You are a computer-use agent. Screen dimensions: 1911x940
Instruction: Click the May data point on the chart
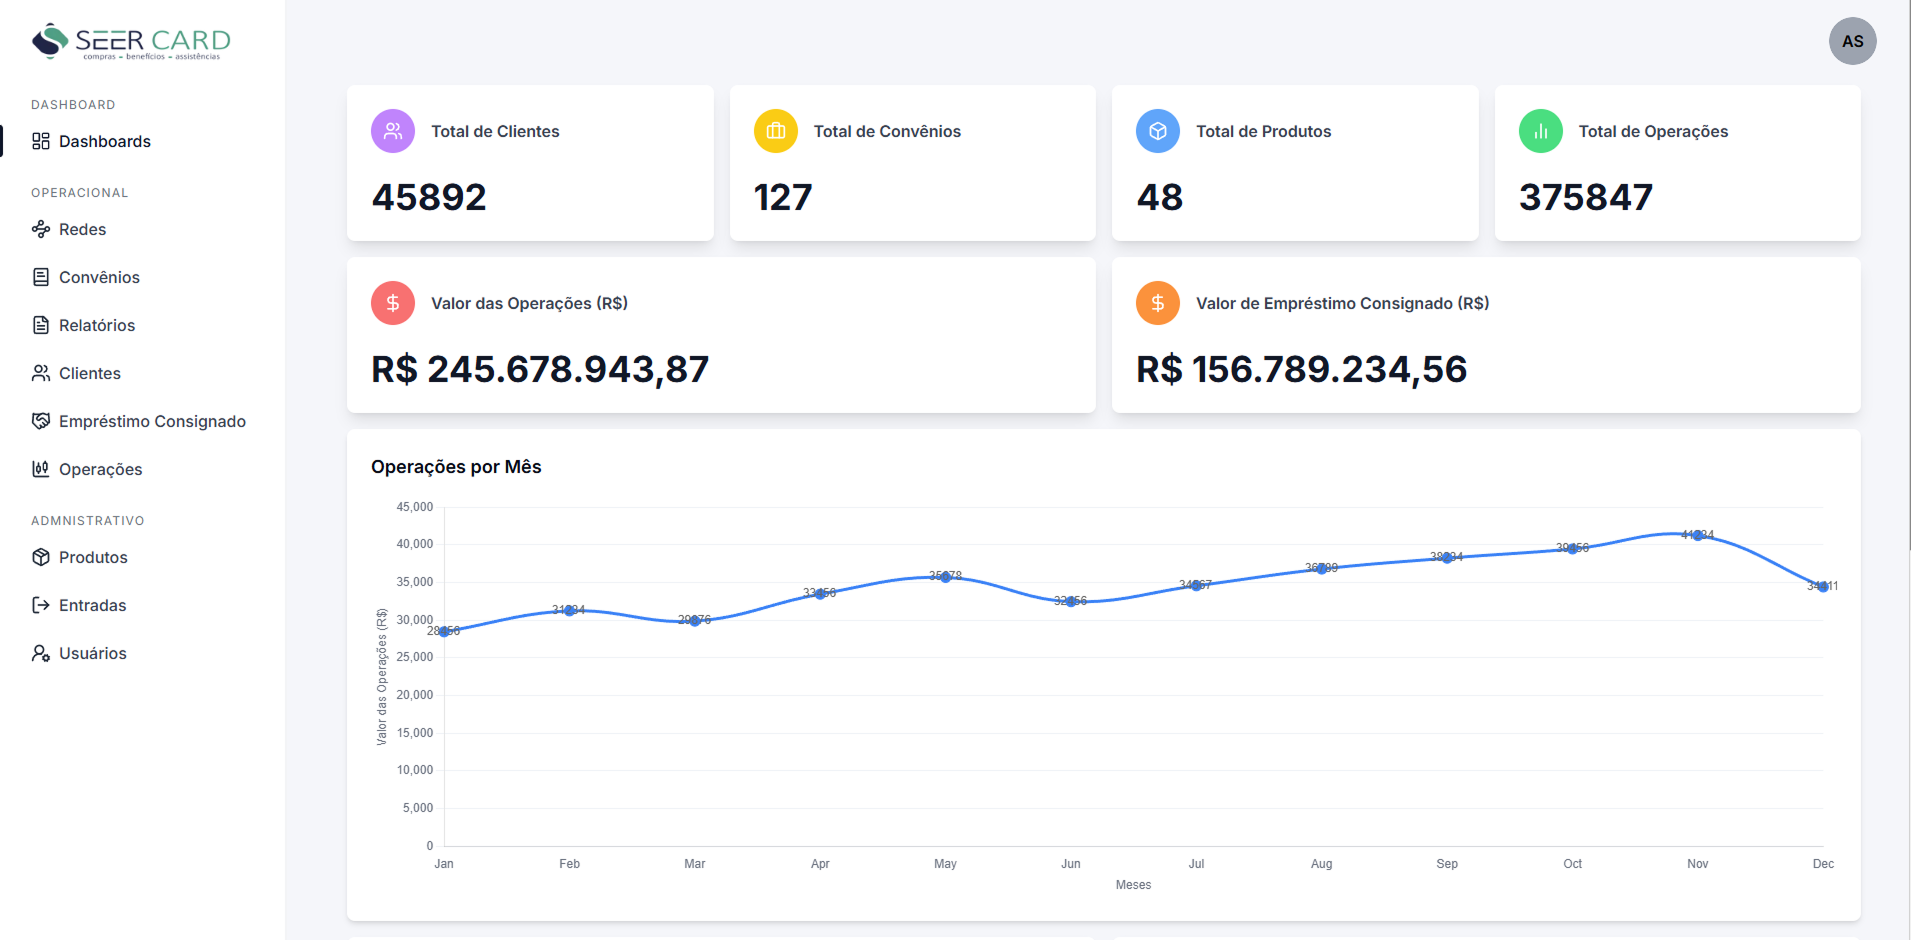pos(945,577)
